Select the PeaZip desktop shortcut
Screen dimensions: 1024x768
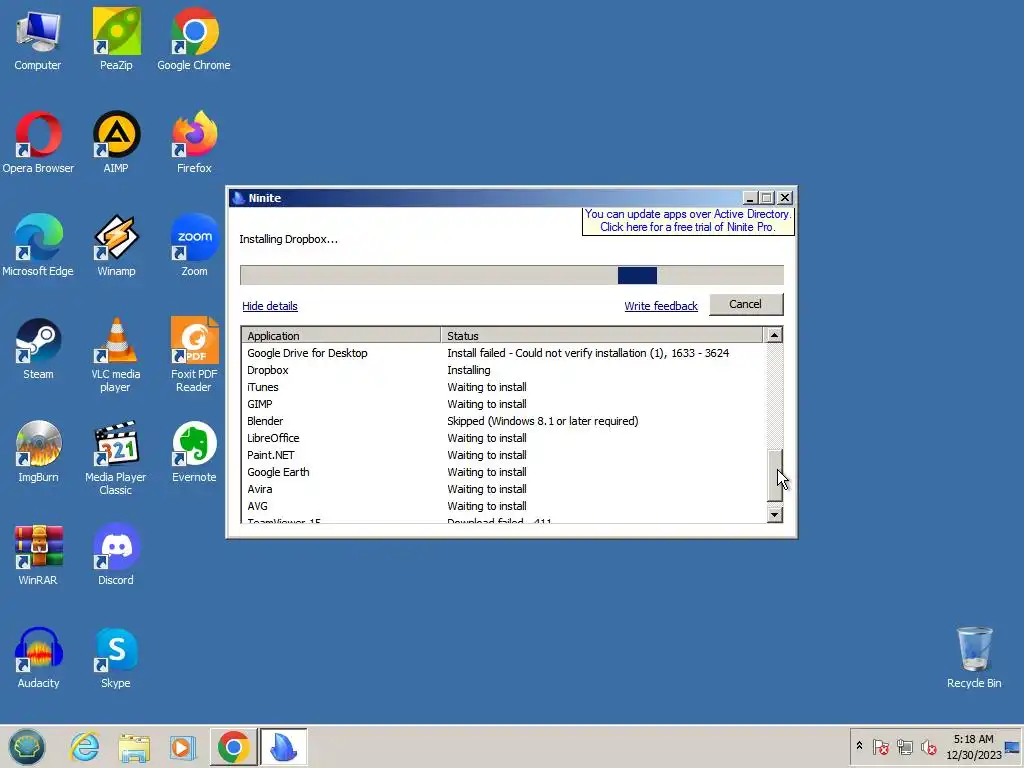coord(116,40)
